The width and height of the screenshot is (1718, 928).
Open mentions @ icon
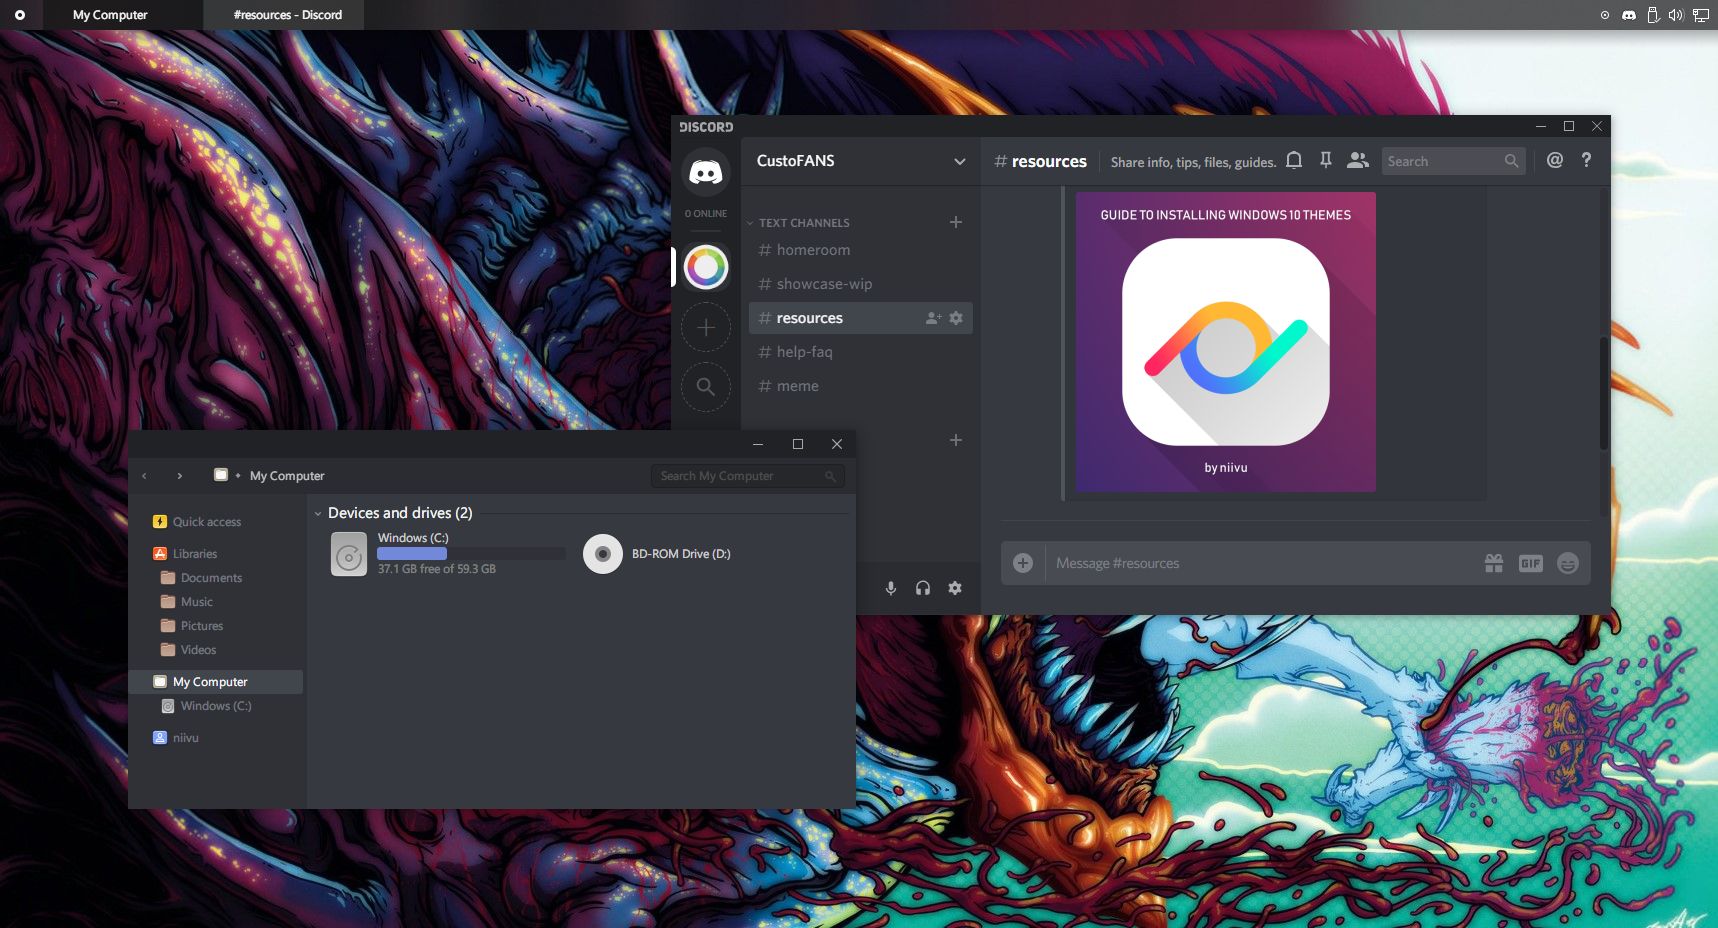point(1555,160)
